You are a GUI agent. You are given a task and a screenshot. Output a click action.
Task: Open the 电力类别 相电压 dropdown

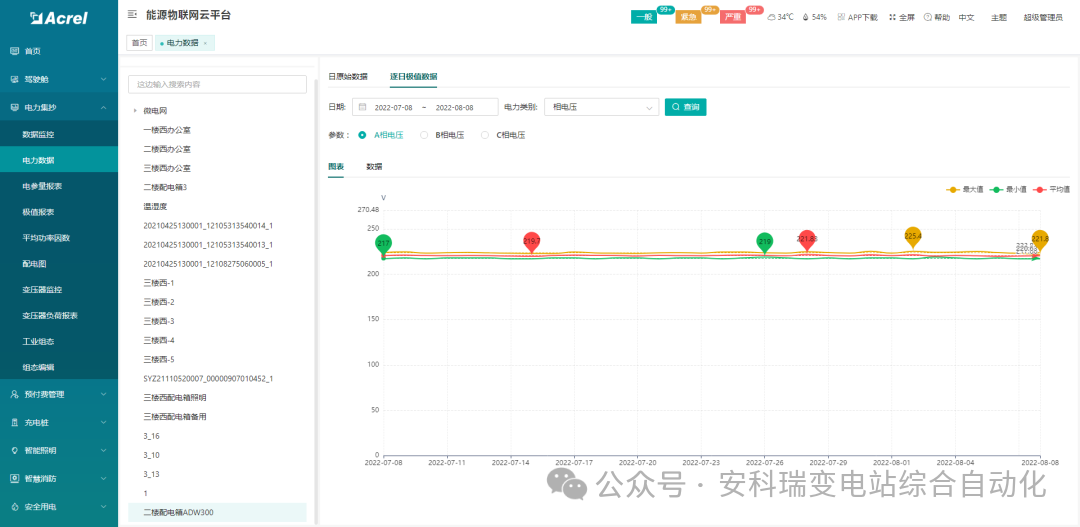coord(601,107)
